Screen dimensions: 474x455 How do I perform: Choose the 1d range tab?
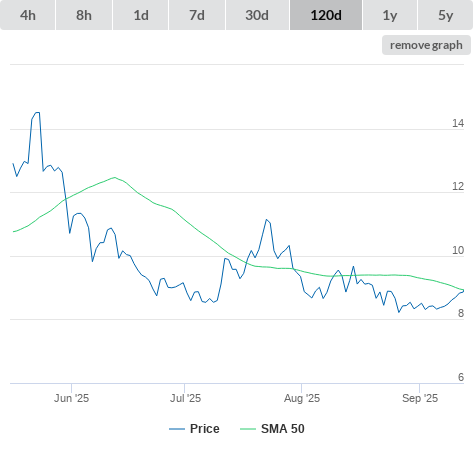point(141,15)
